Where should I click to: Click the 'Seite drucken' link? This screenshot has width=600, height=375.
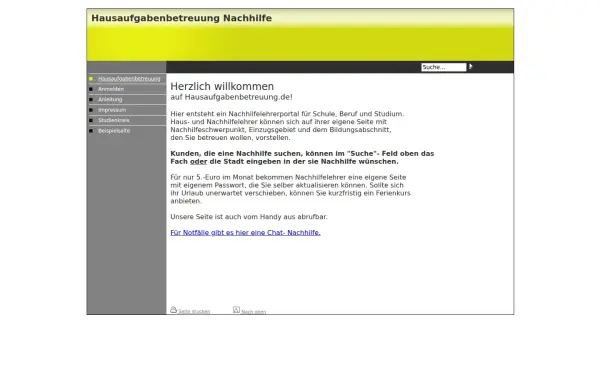click(x=194, y=311)
